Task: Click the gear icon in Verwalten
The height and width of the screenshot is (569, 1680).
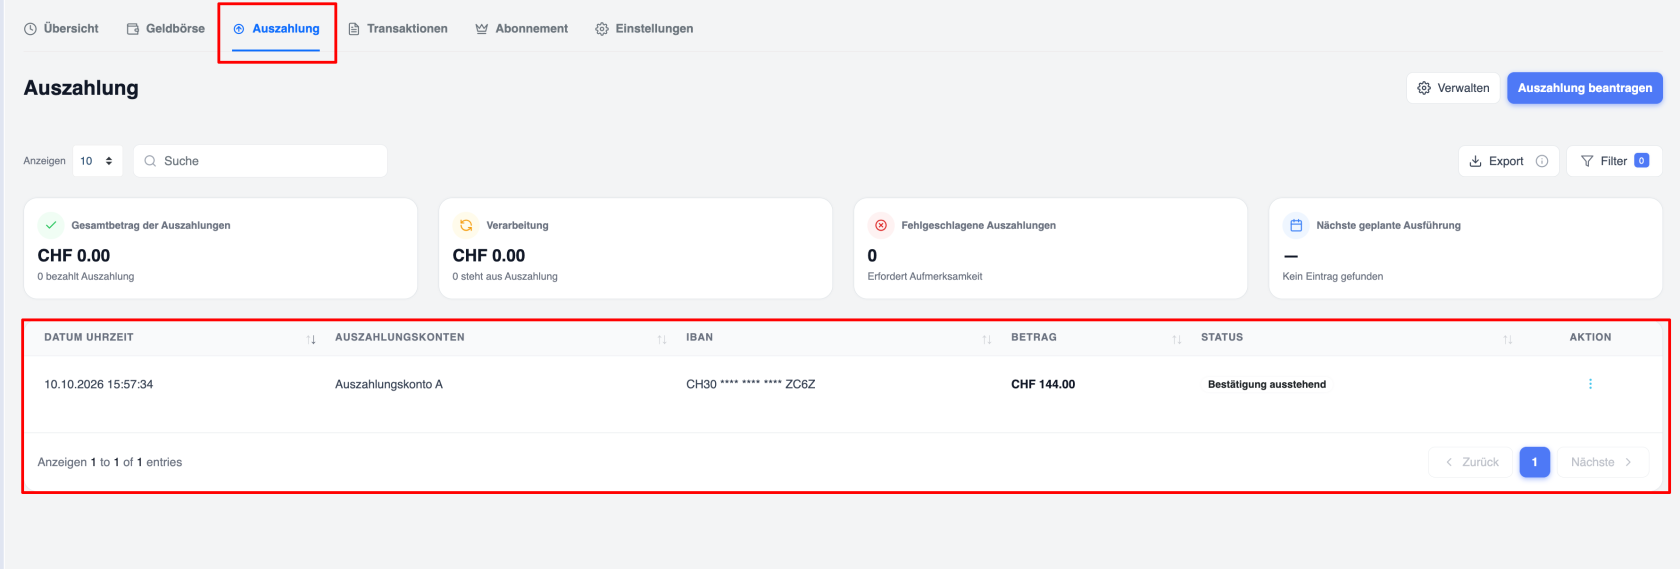Action: pyautogui.click(x=1424, y=88)
